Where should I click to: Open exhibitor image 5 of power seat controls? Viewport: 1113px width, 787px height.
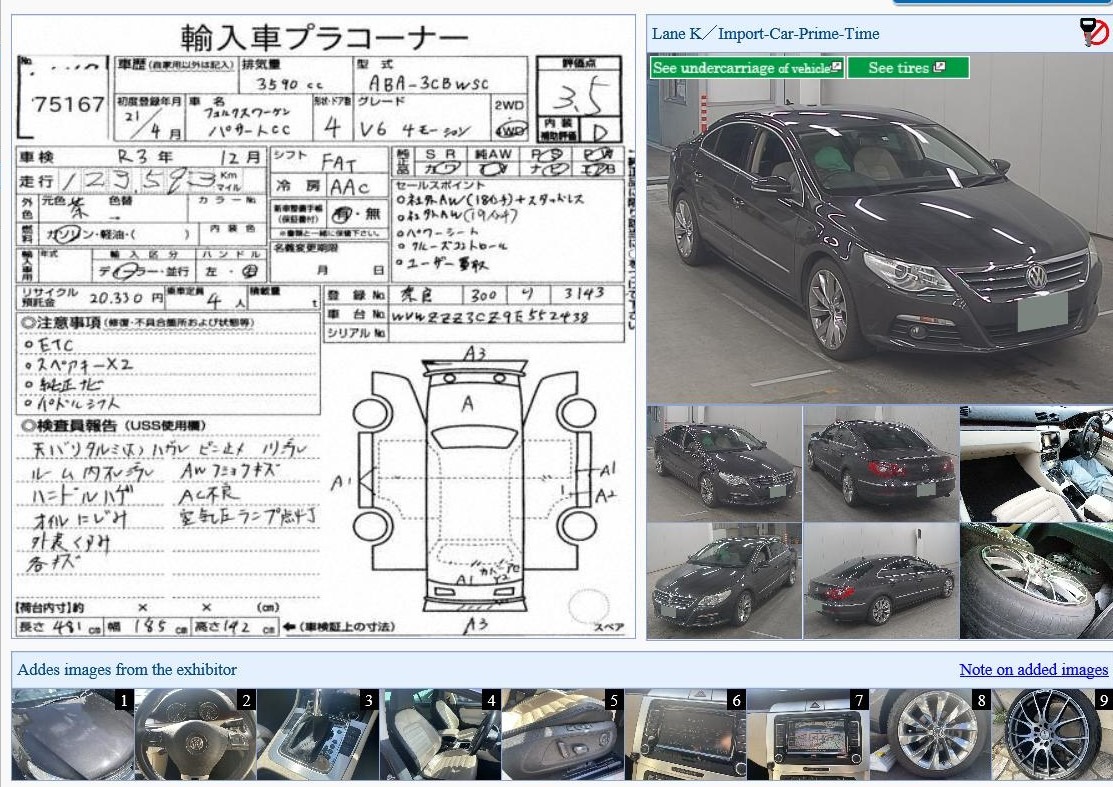pos(562,735)
